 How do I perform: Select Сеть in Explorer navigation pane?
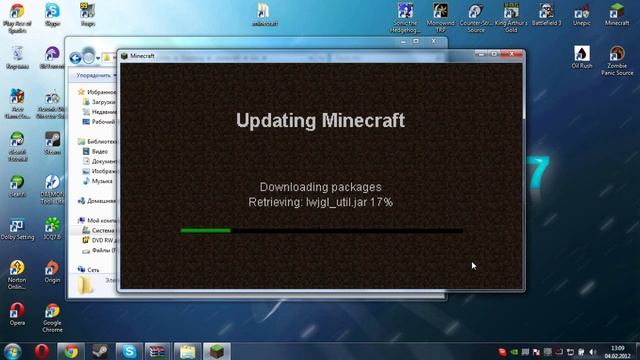[88, 270]
